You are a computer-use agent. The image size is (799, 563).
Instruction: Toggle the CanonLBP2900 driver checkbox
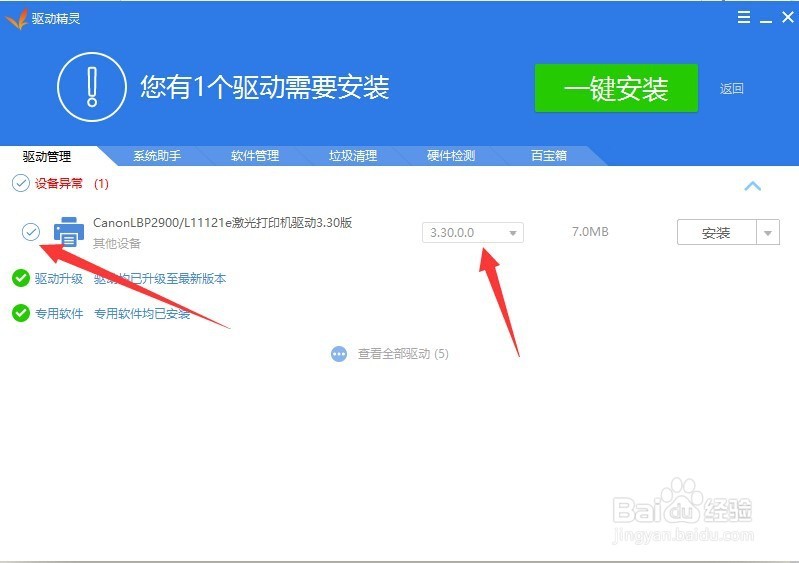31,232
